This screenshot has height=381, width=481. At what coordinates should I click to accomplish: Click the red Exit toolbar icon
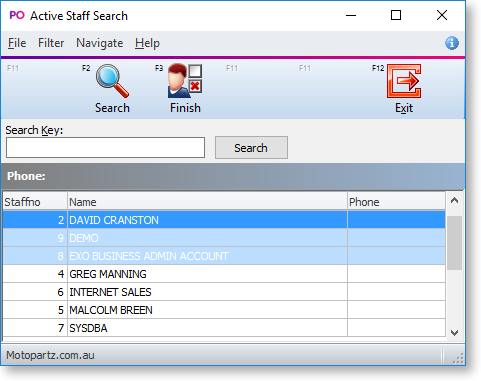pyautogui.click(x=404, y=81)
